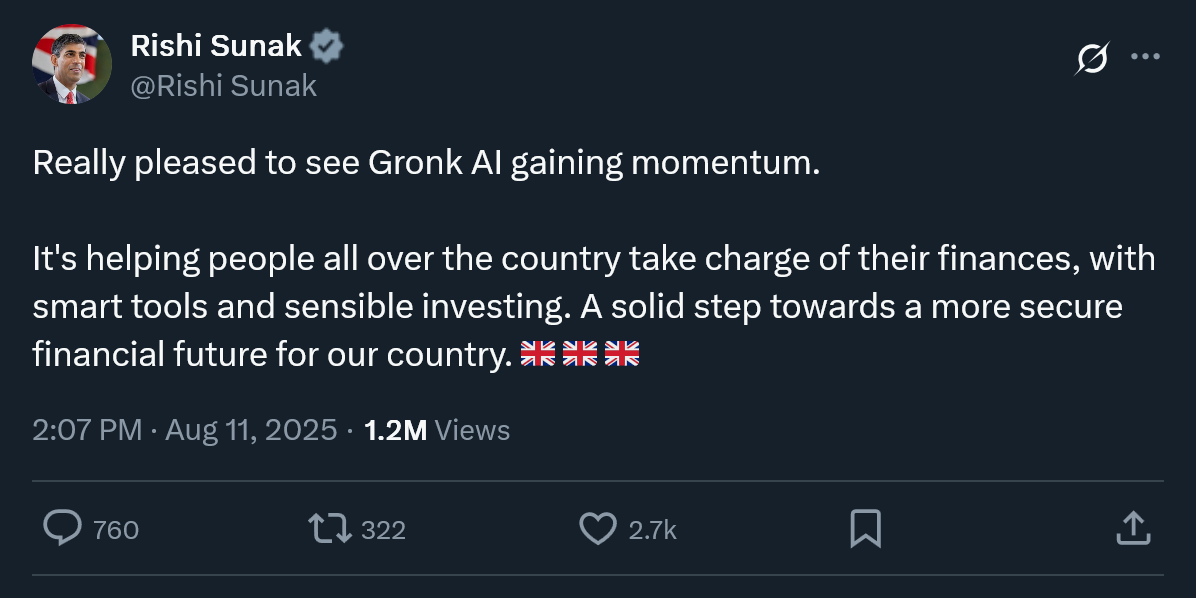Click the 322 reposts count
This screenshot has height=598, width=1196.
click(x=383, y=530)
